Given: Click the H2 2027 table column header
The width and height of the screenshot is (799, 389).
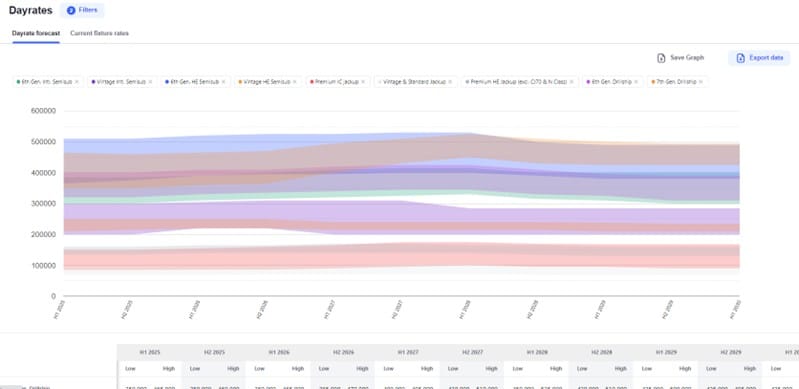Looking at the screenshot, I should (x=472, y=352).
